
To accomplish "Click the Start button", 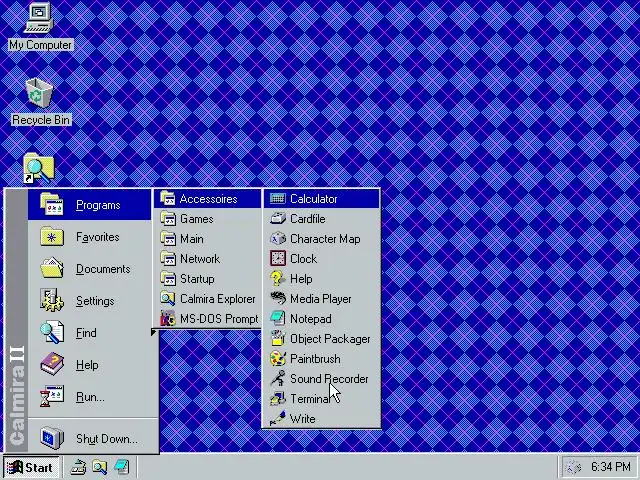I will pos(31,467).
